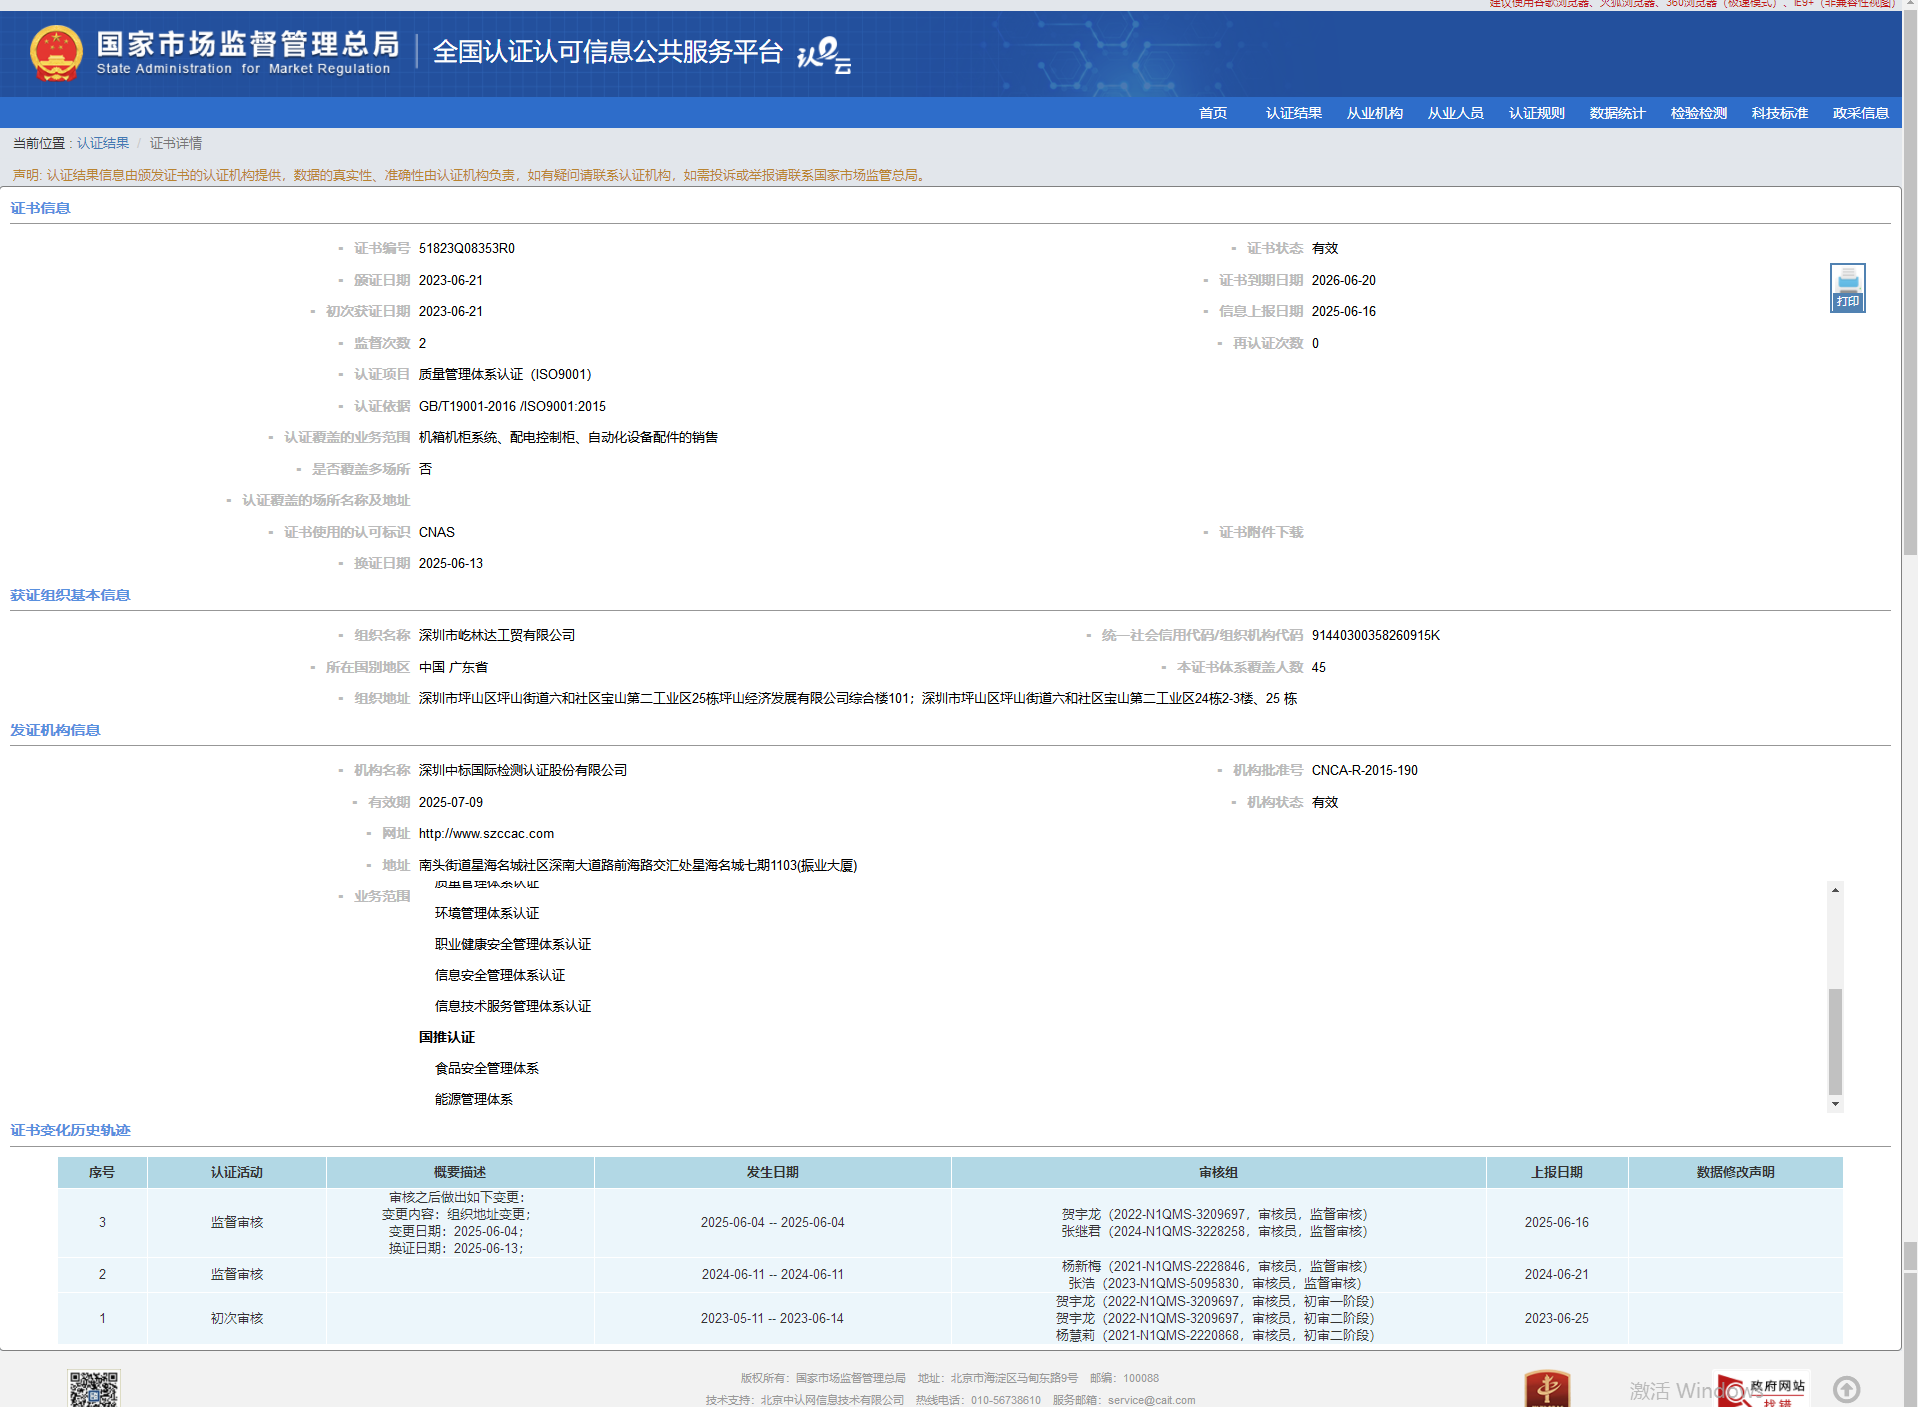The image size is (1918, 1407).
Task: Click the QR code image in footer
Action: pos(94,1389)
